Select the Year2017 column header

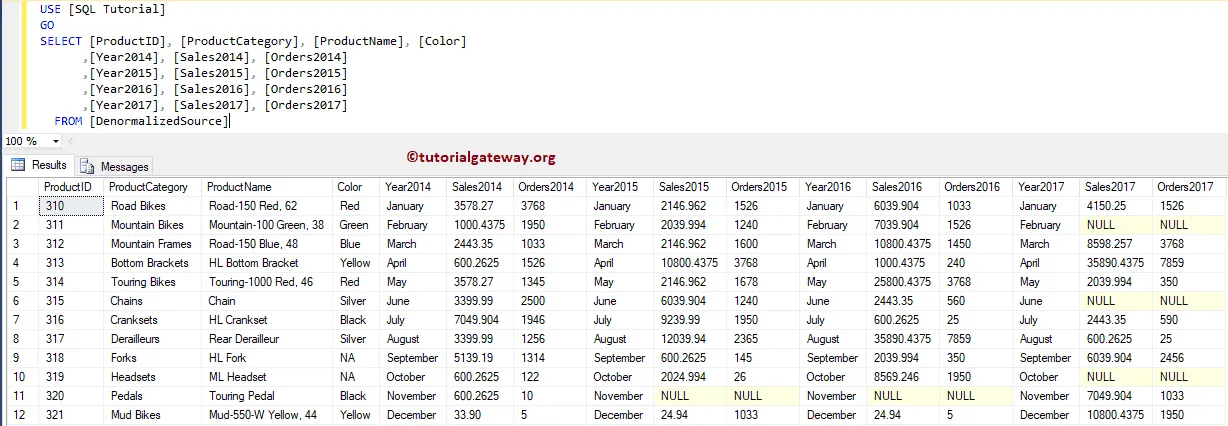[x=1045, y=187]
